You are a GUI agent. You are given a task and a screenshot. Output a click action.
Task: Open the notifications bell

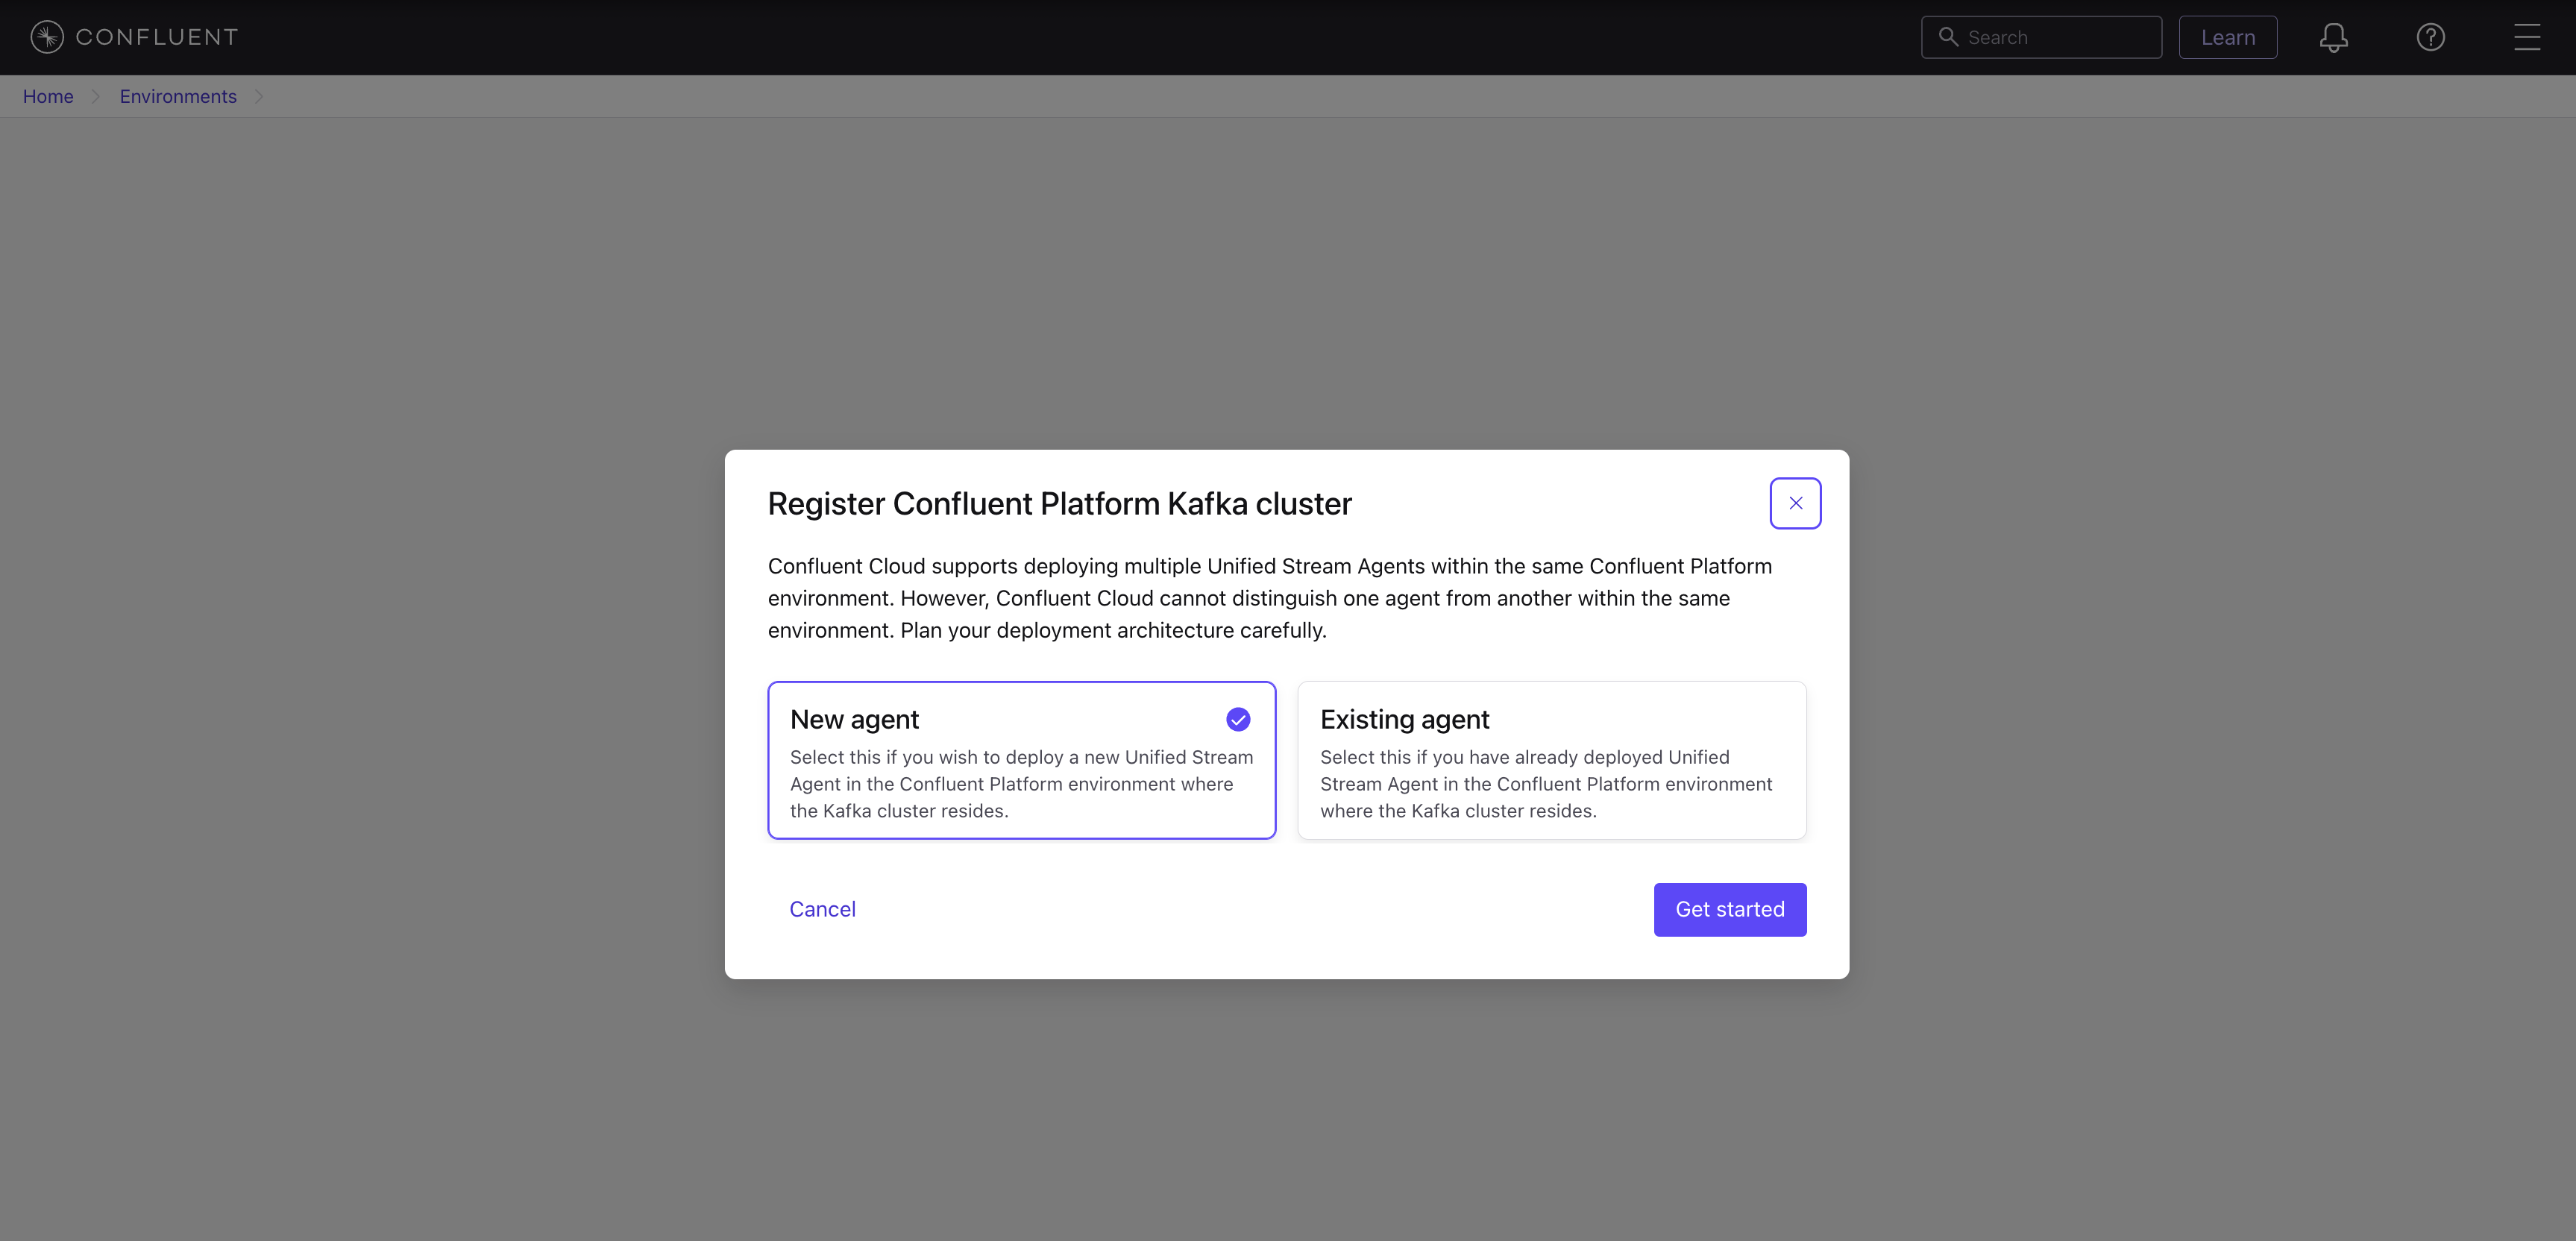click(2333, 37)
